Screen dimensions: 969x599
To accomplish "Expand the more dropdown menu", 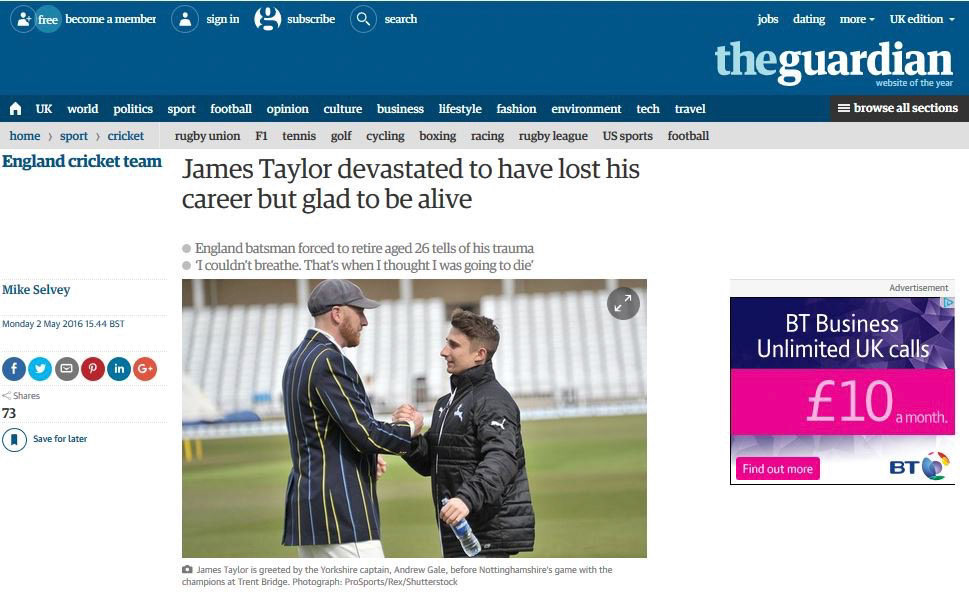I will click(x=857, y=19).
